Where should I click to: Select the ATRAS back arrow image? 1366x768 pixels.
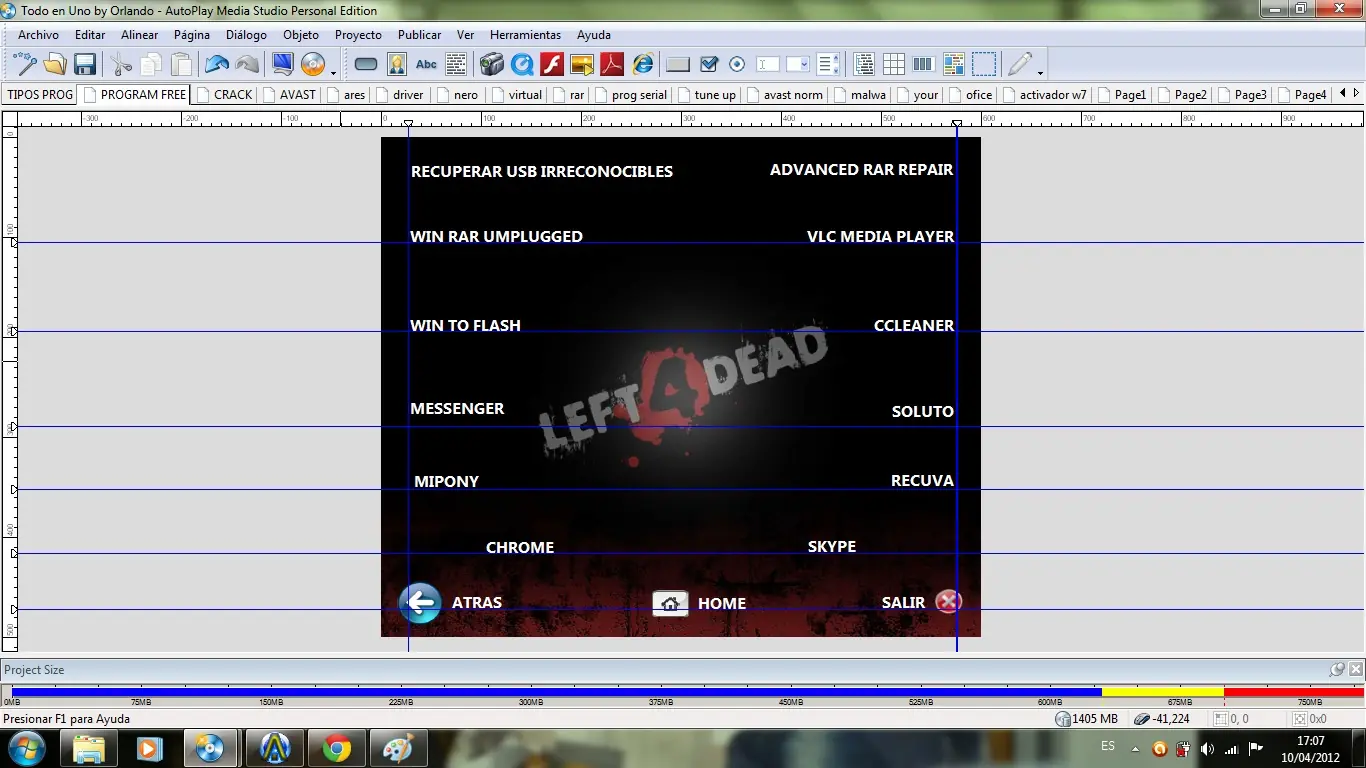420,603
